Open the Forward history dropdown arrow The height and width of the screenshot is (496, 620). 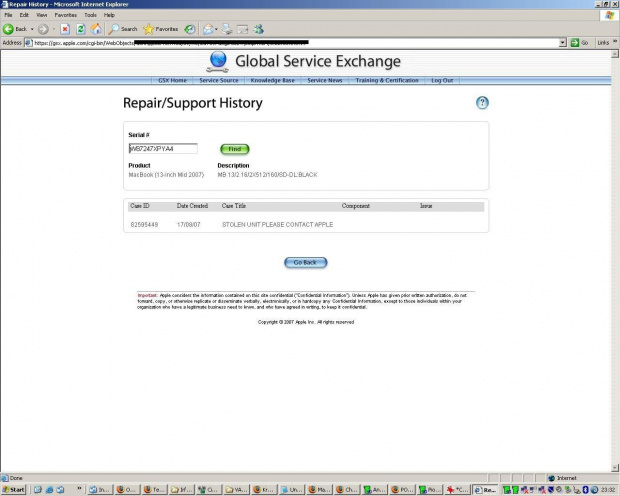53,29
